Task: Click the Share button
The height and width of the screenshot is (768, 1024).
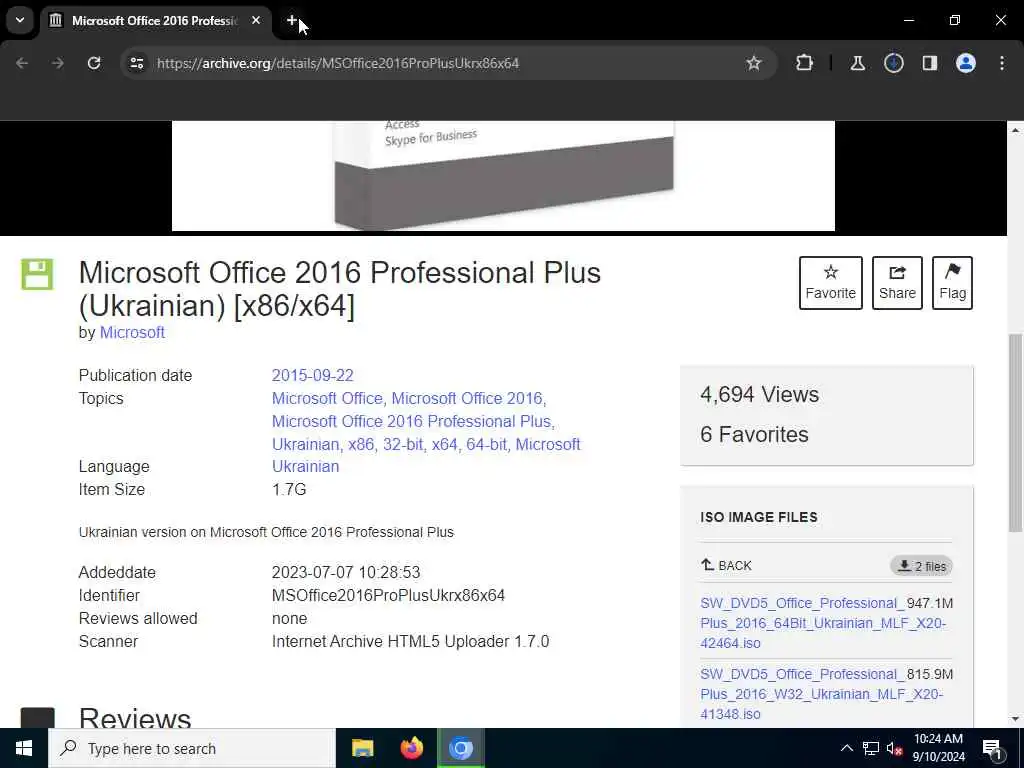Action: click(897, 283)
